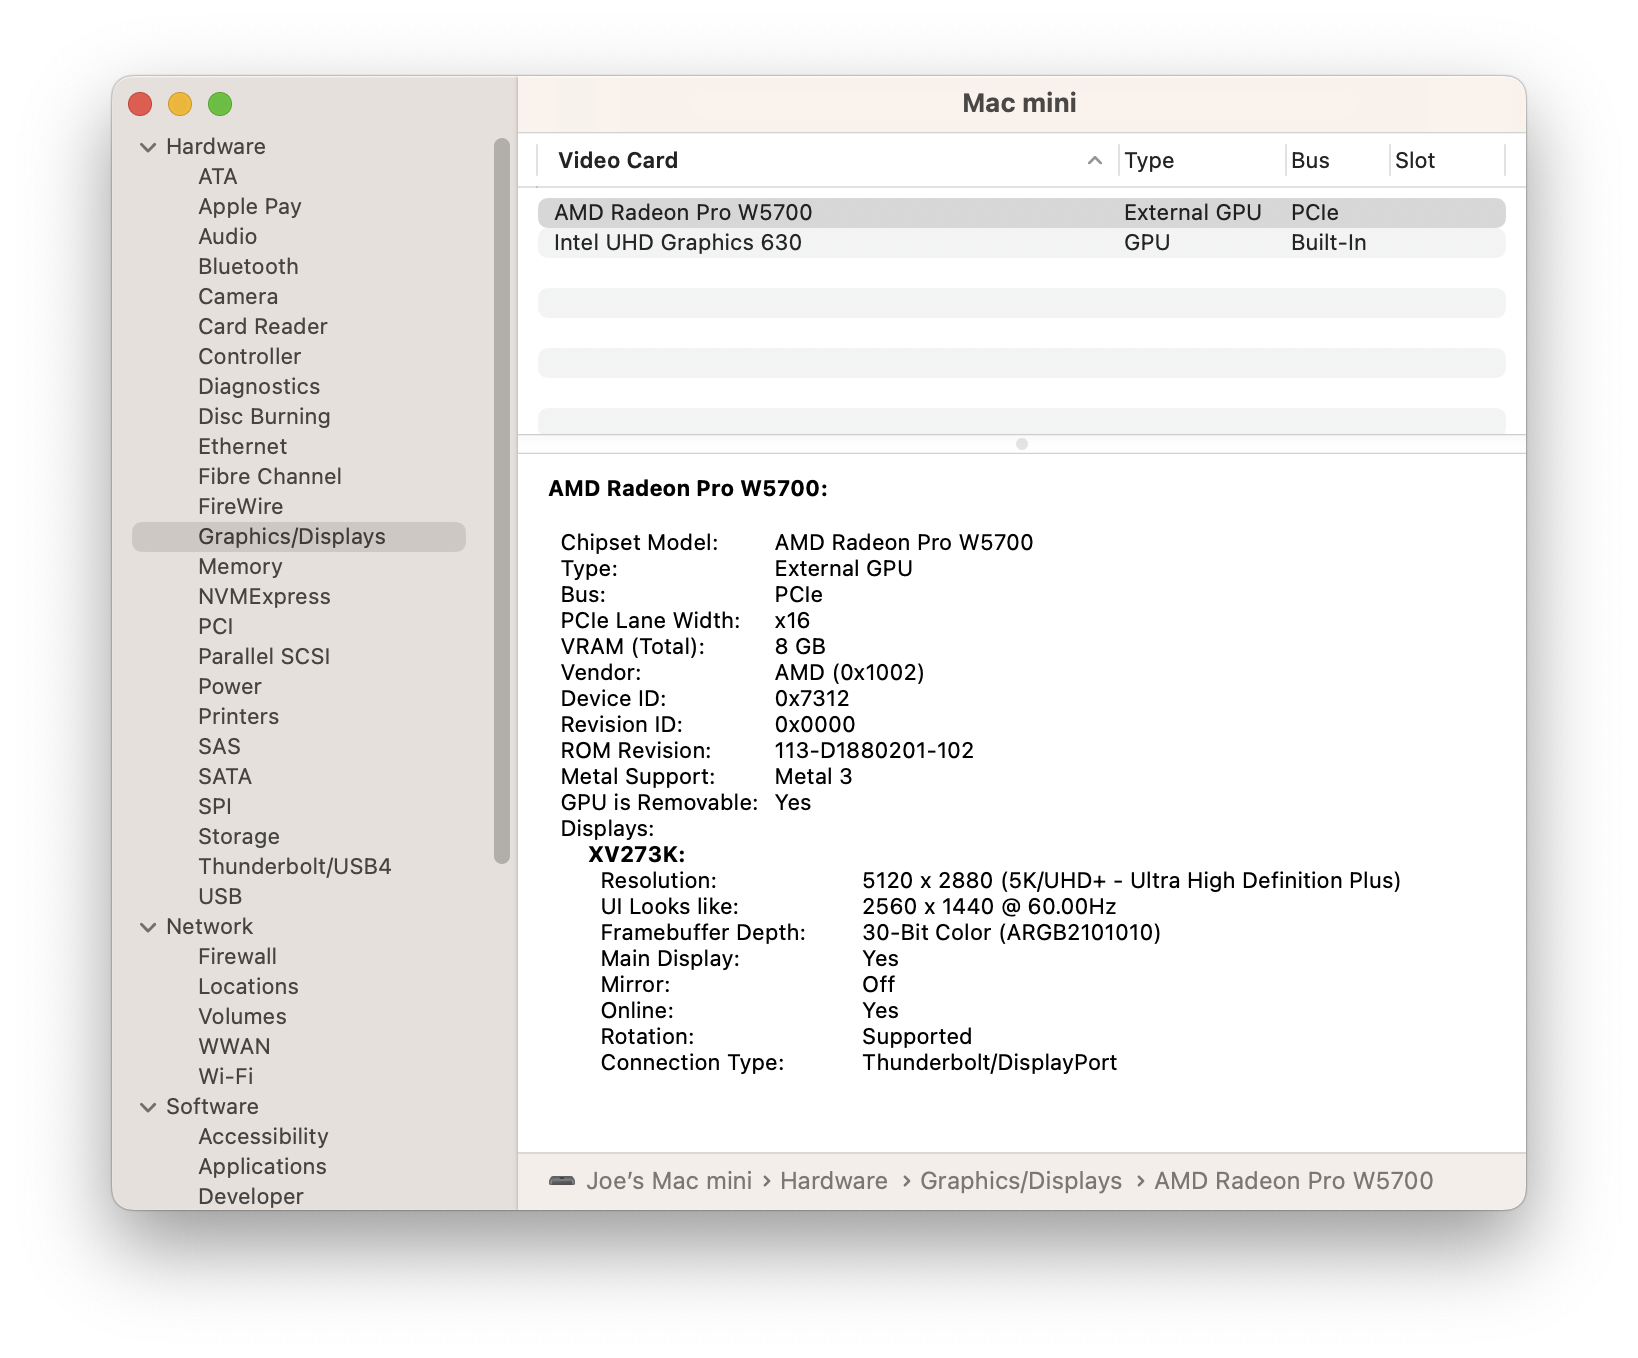Close the System Information window
The image size is (1638, 1358).
coord(140,104)
